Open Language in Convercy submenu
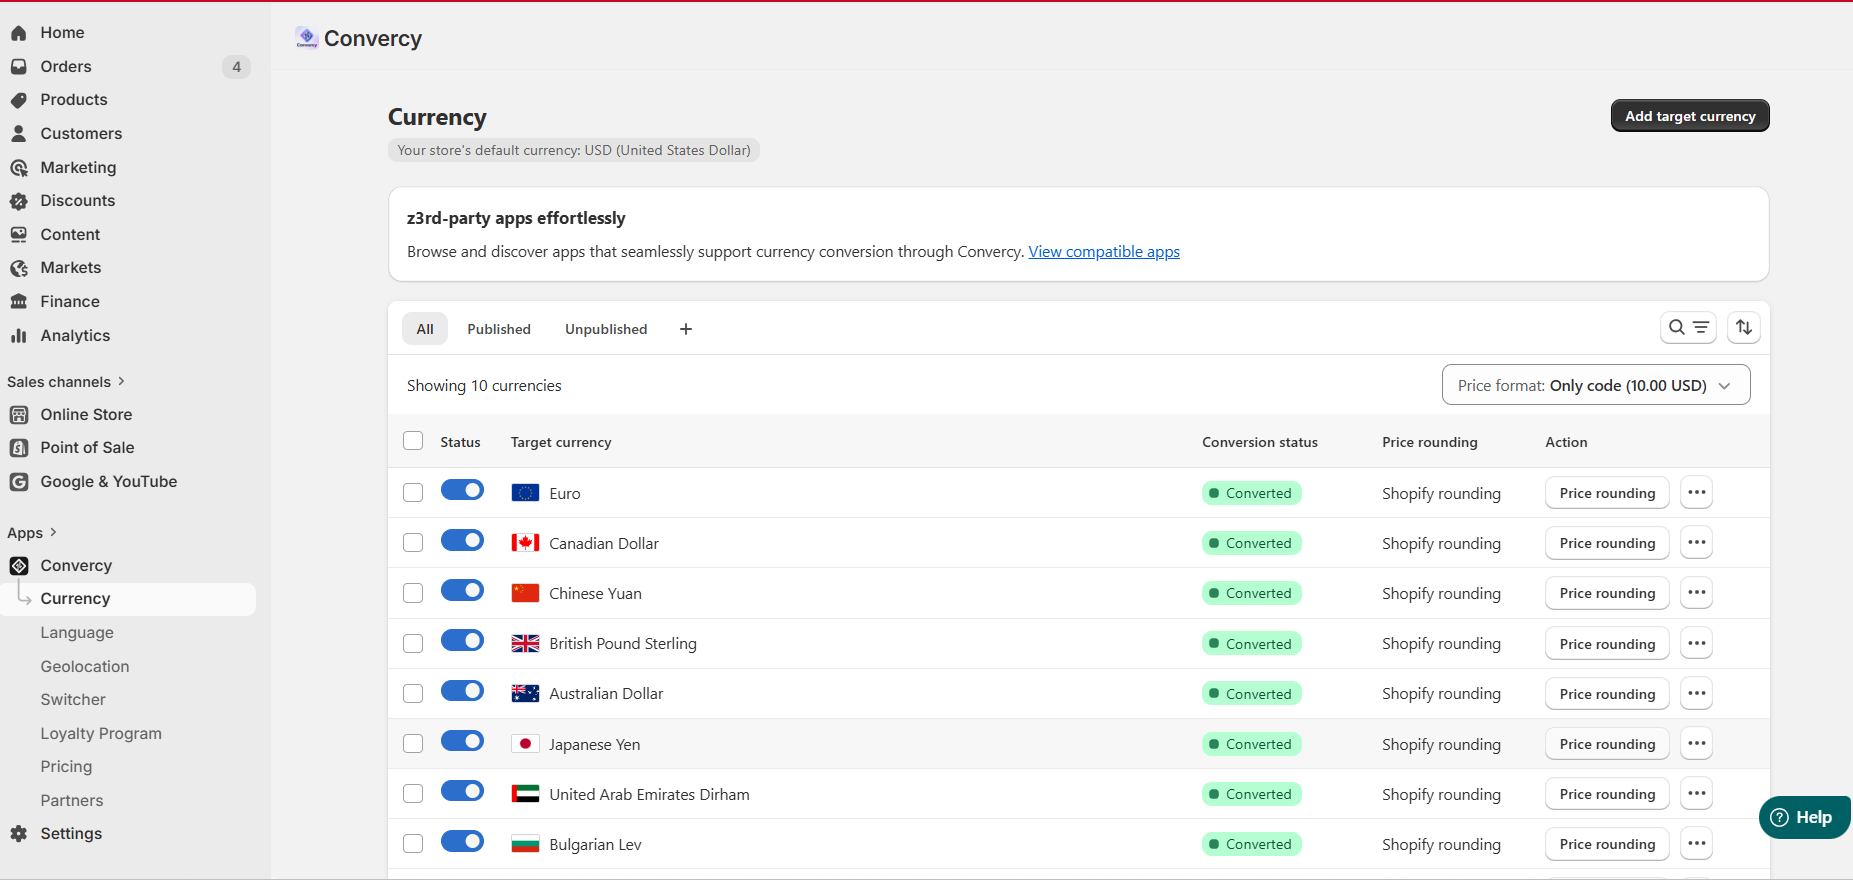Viewport: 1853px width, 880px height. click(x=77, y=632)
